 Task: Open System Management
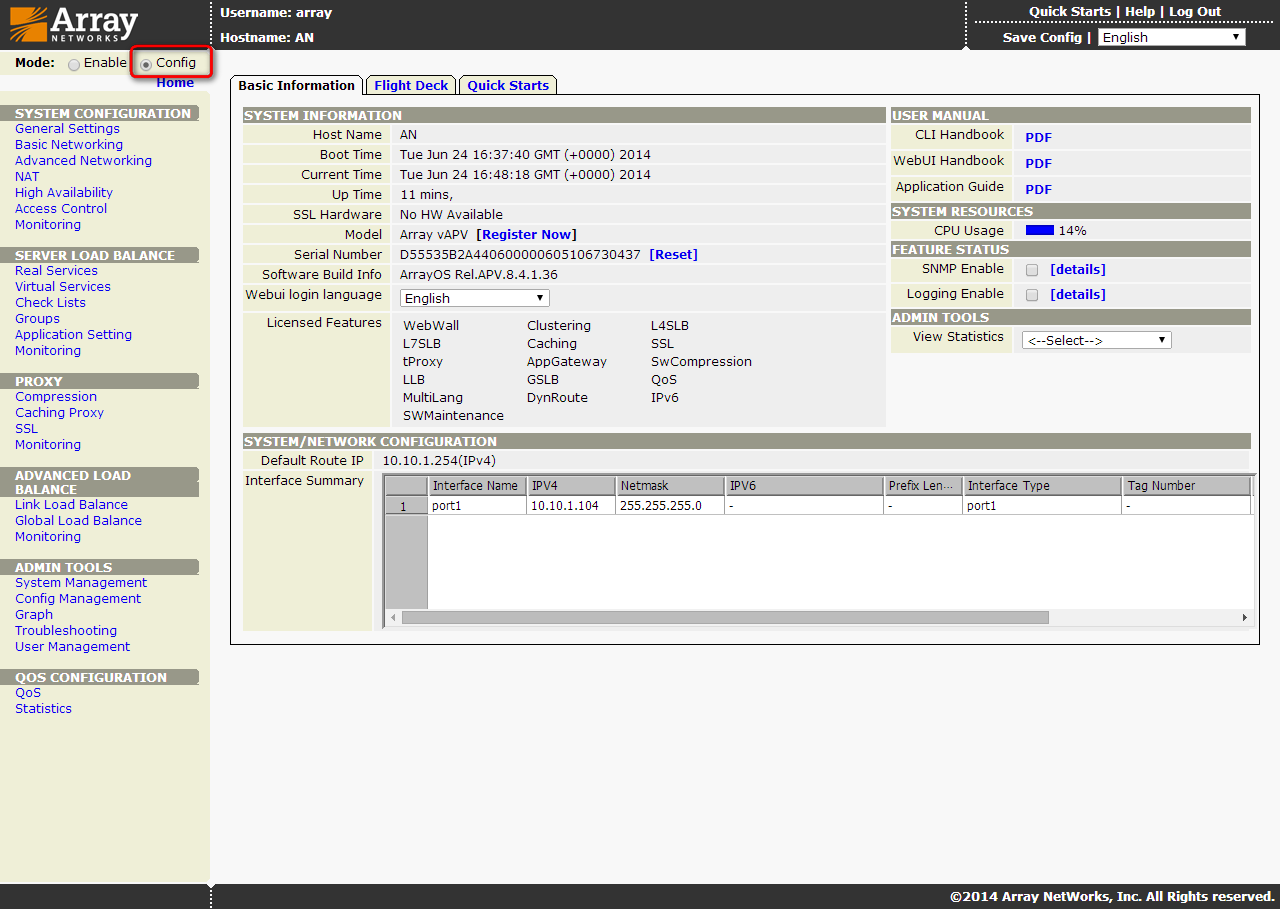[x=81, y=583]
